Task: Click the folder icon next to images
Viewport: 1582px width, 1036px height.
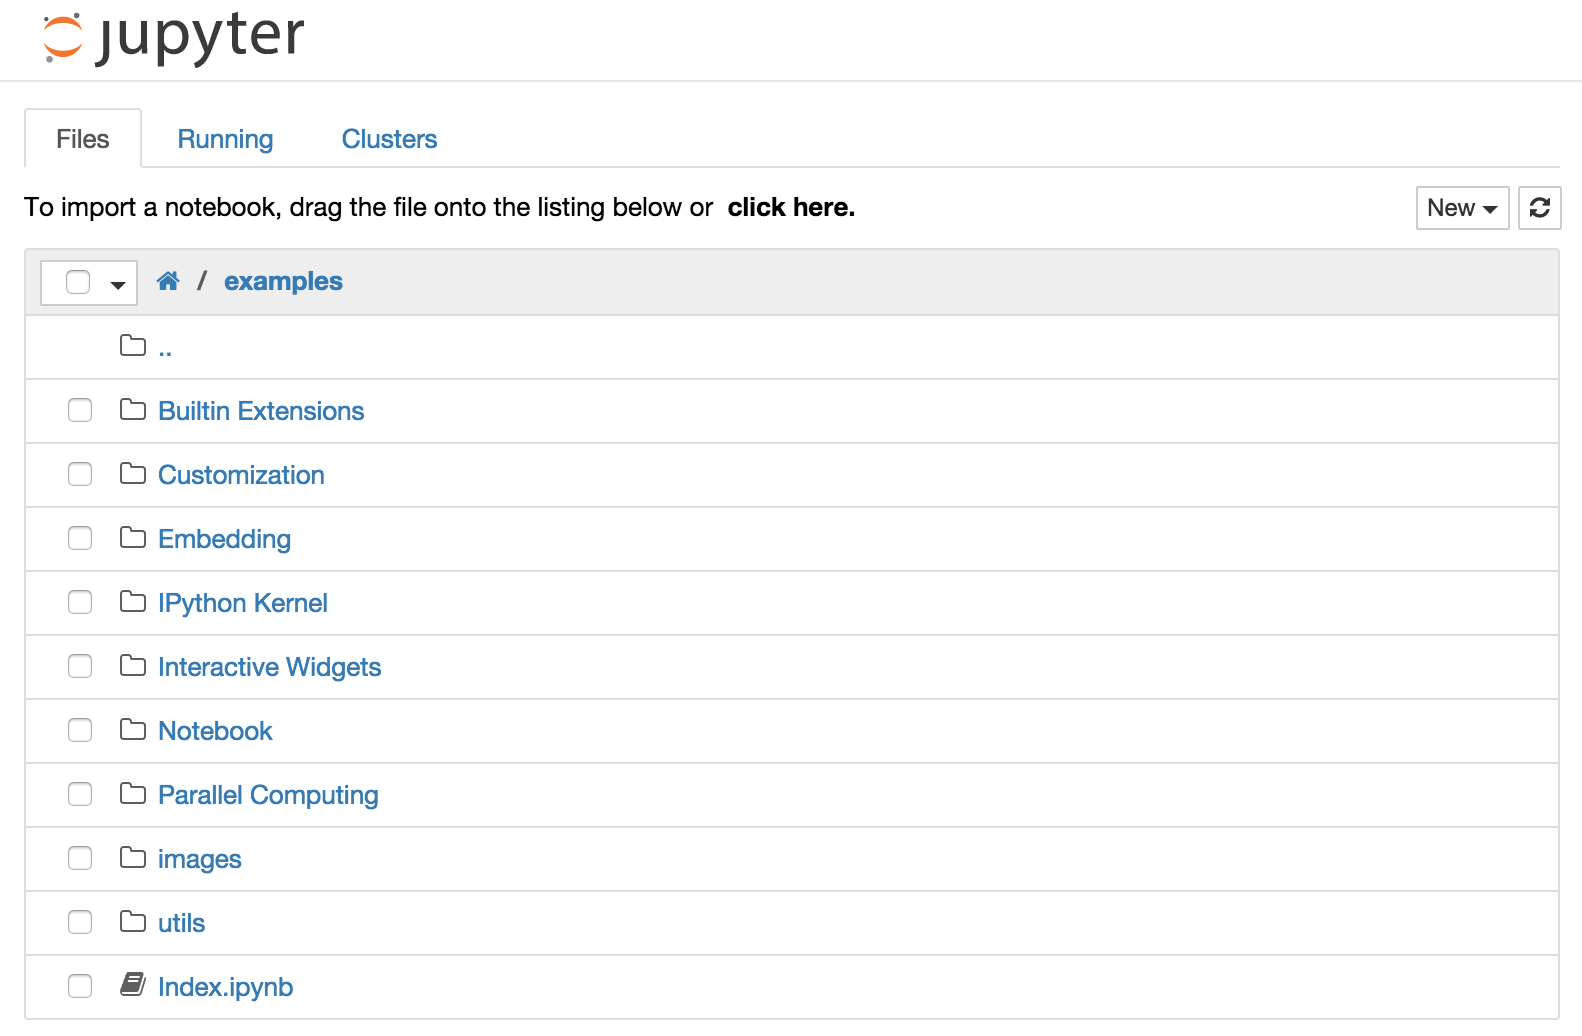Action: [x=133, y=857]
